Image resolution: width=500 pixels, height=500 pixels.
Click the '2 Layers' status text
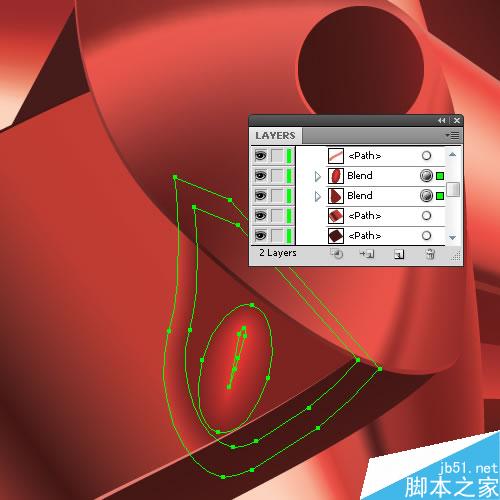click(x=278, y=253)
